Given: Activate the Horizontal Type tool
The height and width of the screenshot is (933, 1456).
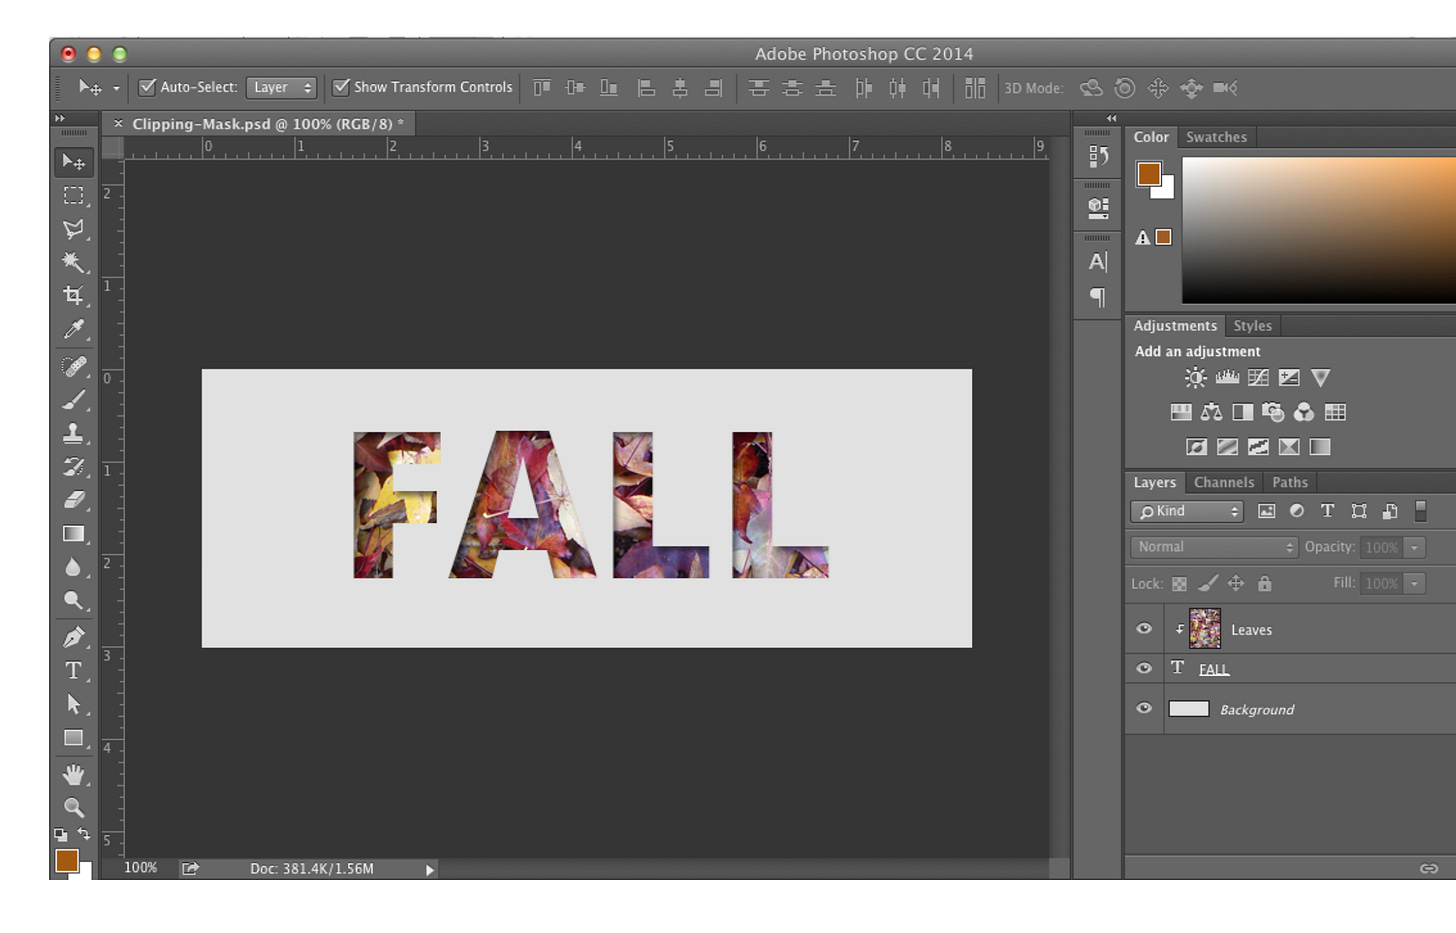Looking at the screenshot, I should coord(73,670).
